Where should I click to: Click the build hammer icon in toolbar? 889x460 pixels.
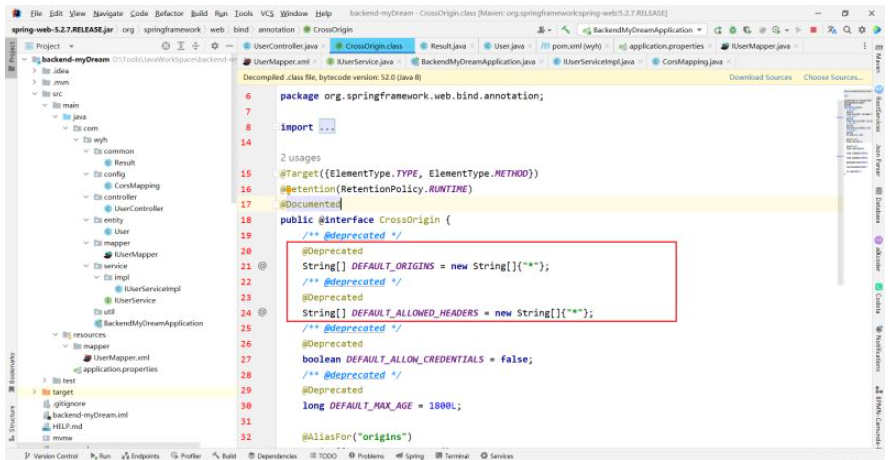tap(566, 30)
